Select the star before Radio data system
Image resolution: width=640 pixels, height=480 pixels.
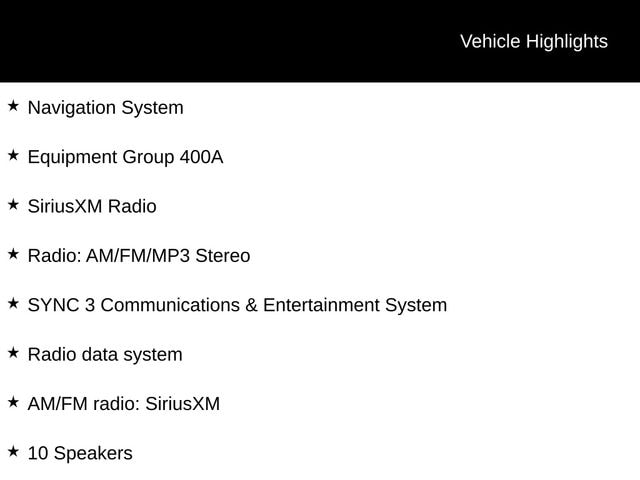[13, 353]
